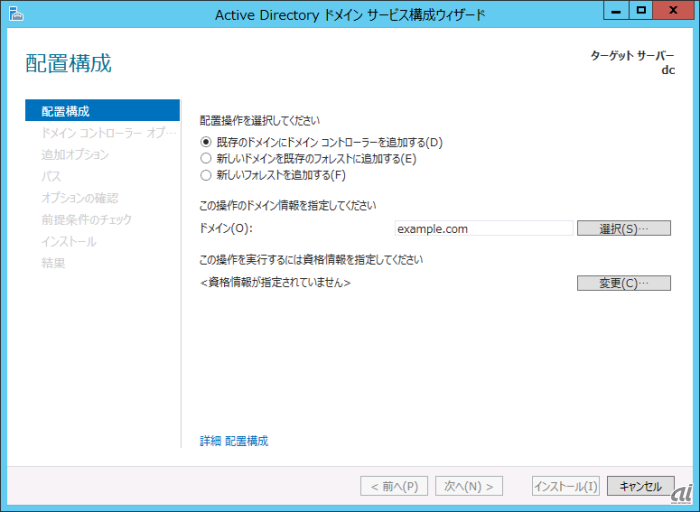Click the 選択(S)… button
The height and width of the screenshot is (512, 700).
pyautogui.click(x=624, y=229)
